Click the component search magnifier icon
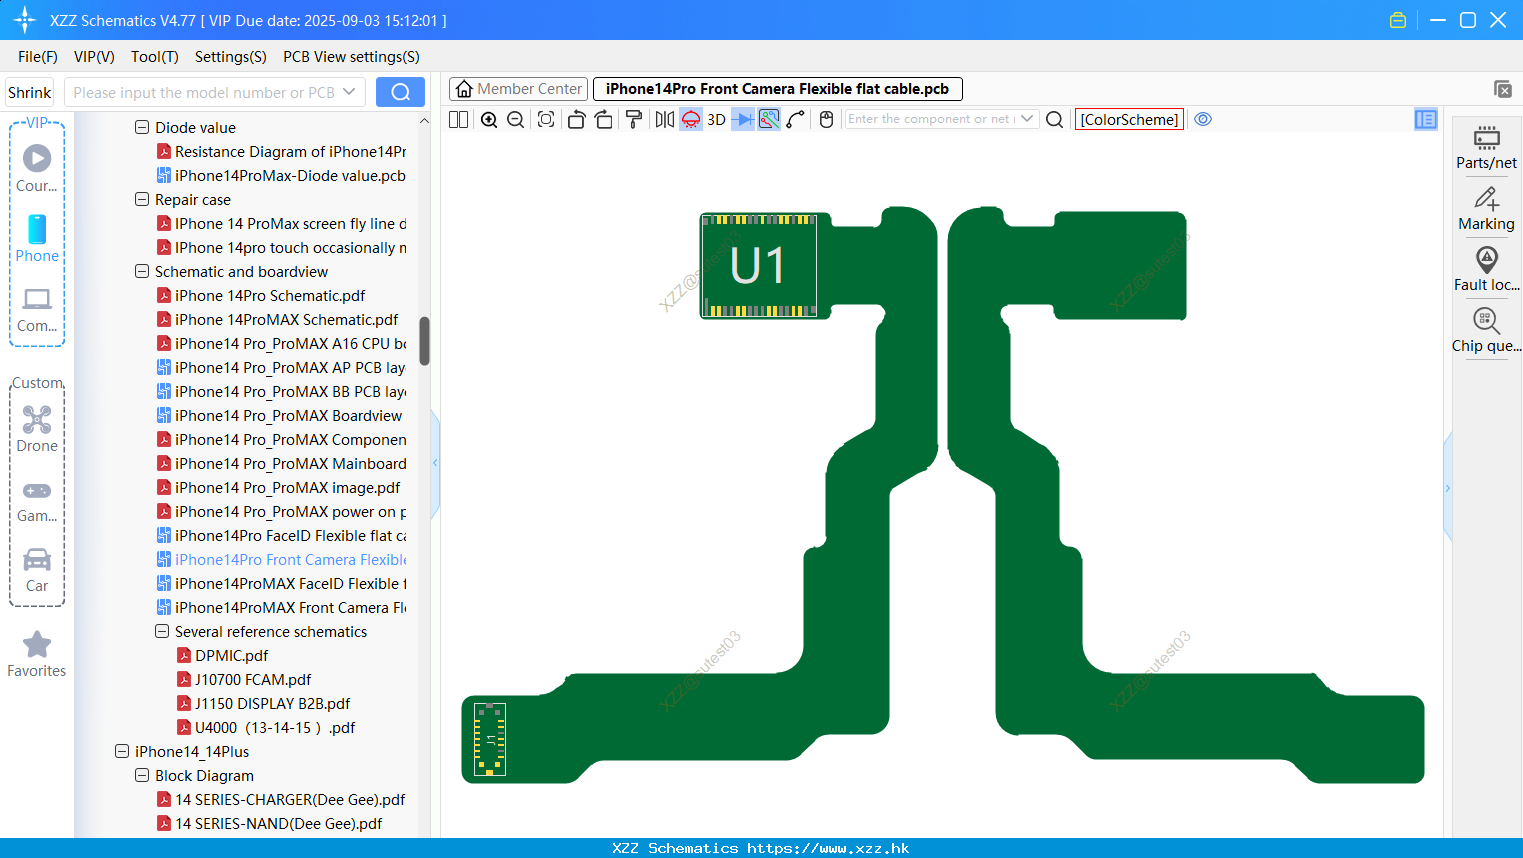 [1054, 119]
